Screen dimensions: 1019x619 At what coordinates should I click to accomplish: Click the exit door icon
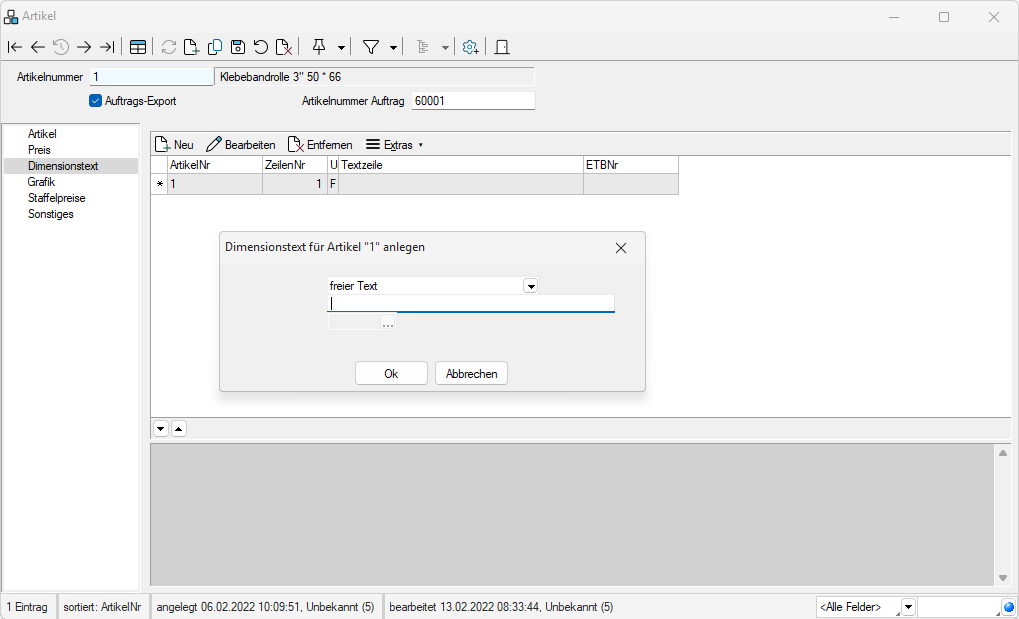502,47
